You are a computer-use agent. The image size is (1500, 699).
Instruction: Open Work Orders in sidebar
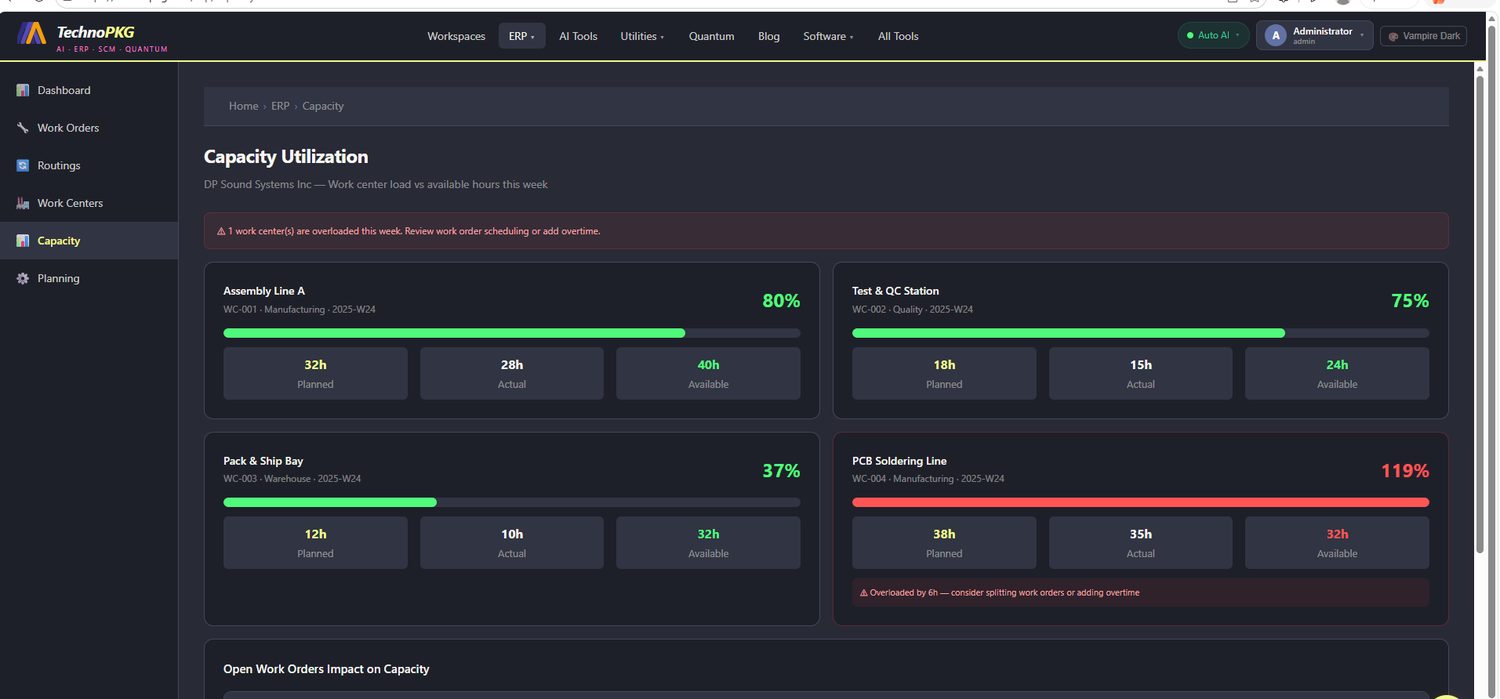[89, 128]
